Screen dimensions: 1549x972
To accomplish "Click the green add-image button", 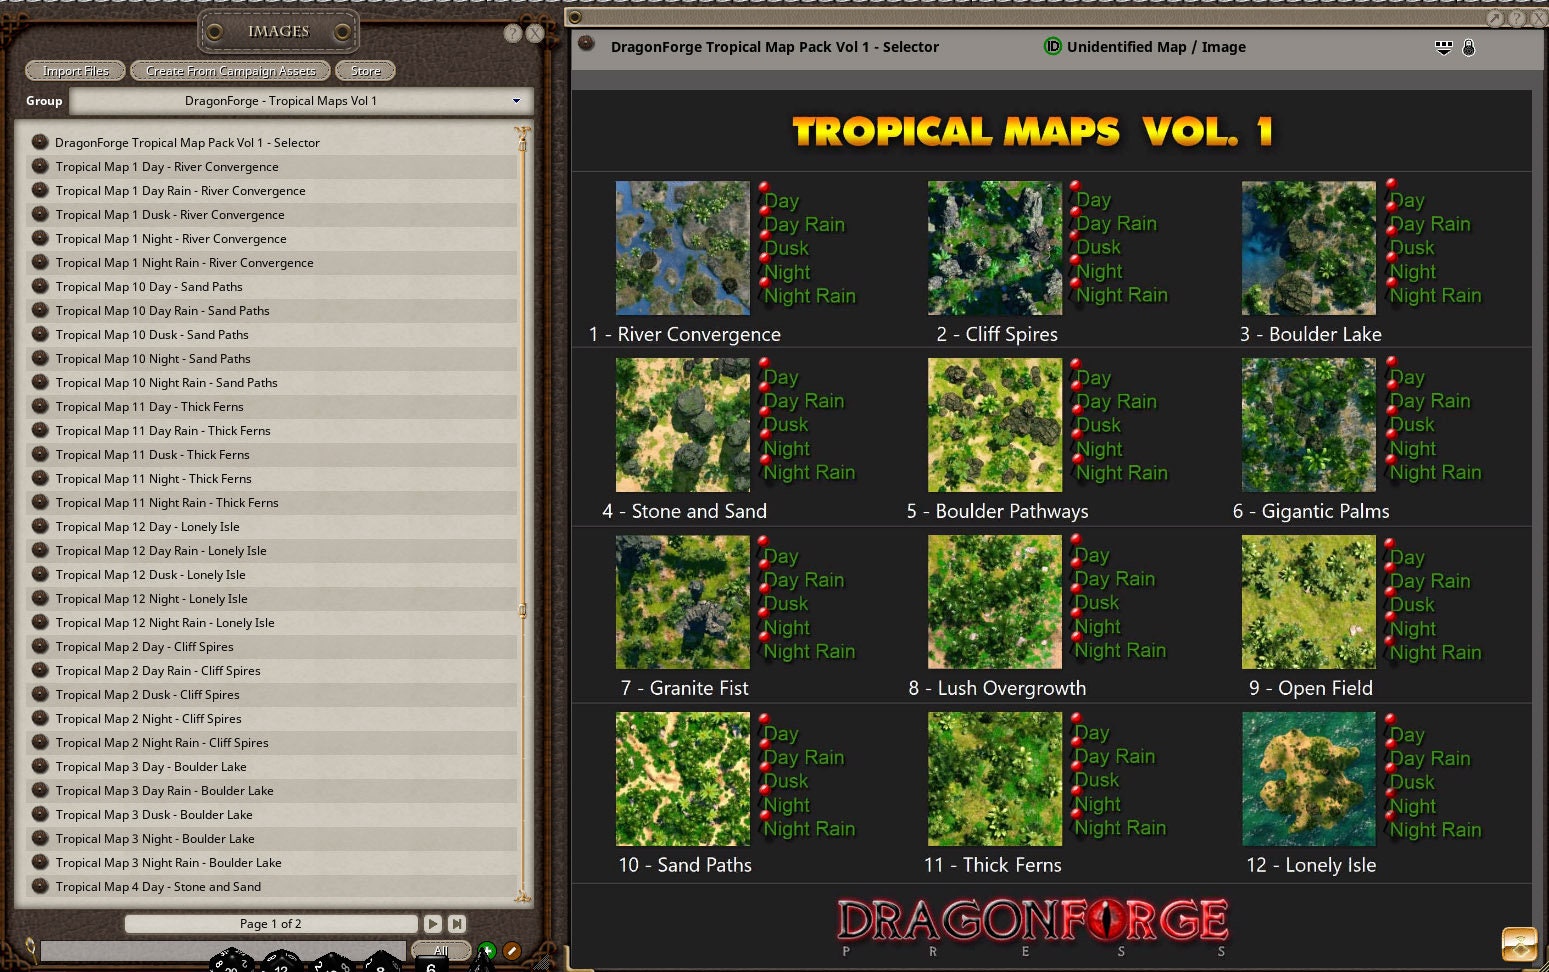I will 487,951.
